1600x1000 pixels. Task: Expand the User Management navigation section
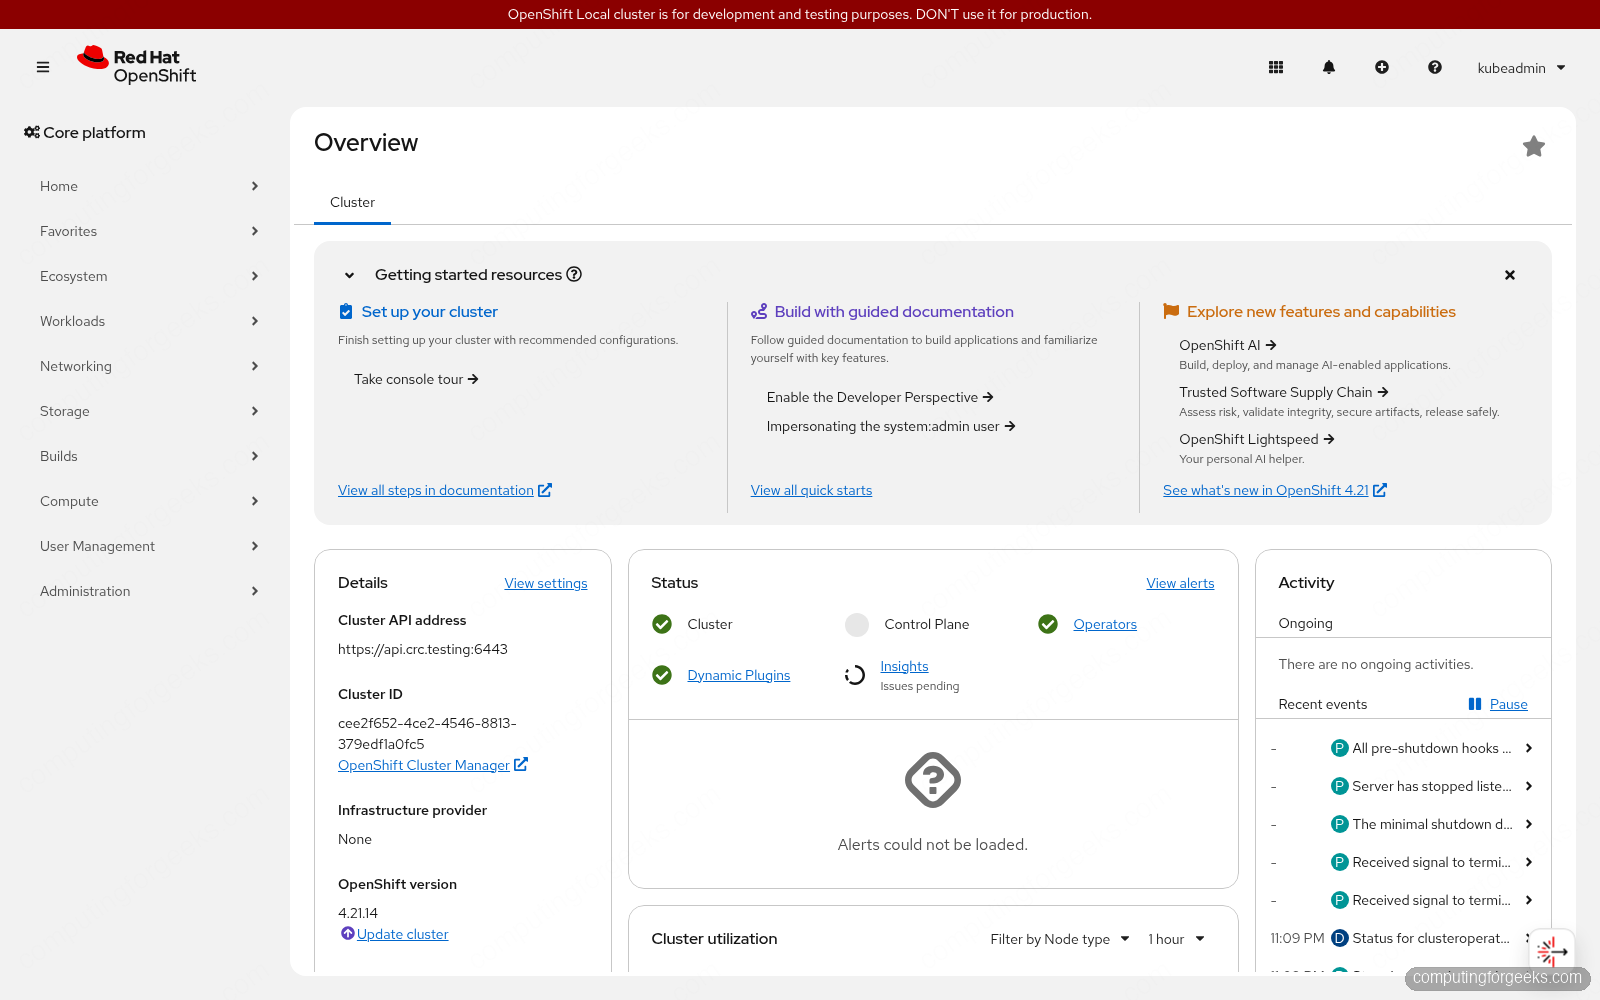coord(149,546)
